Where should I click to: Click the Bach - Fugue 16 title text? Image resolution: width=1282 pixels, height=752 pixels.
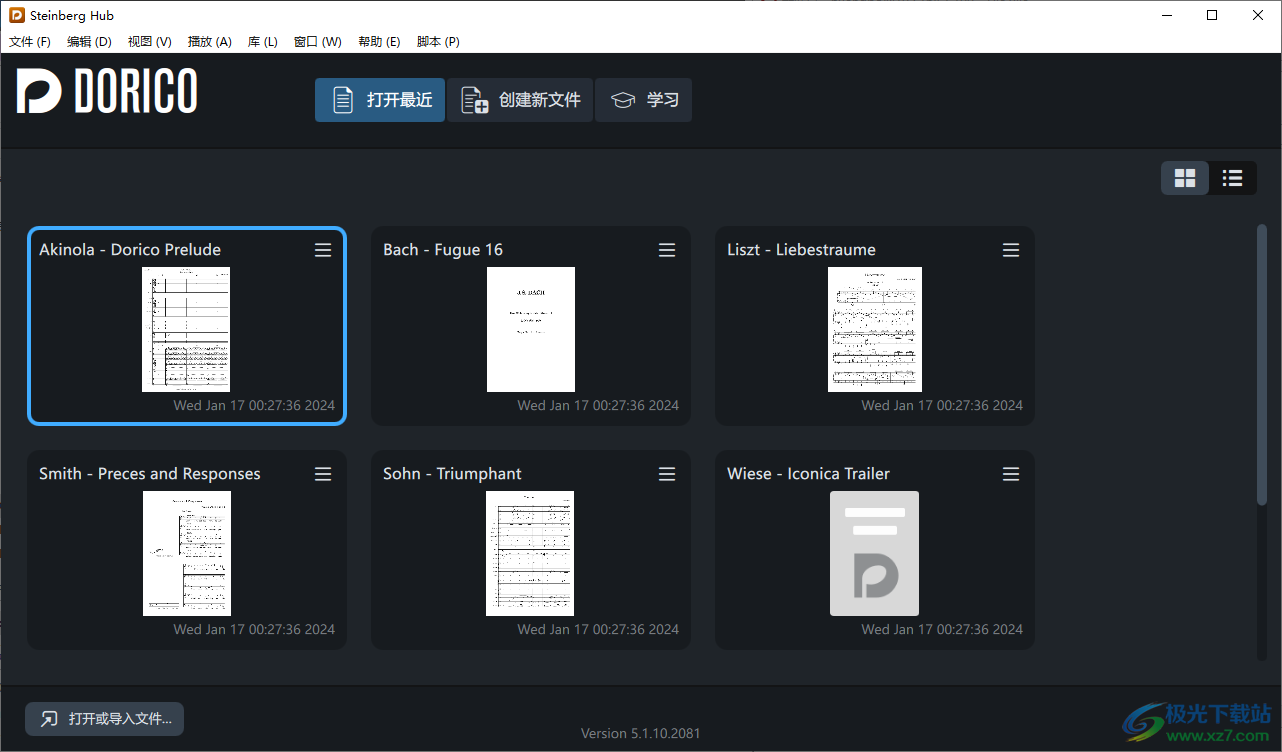(x=443, y=250)
